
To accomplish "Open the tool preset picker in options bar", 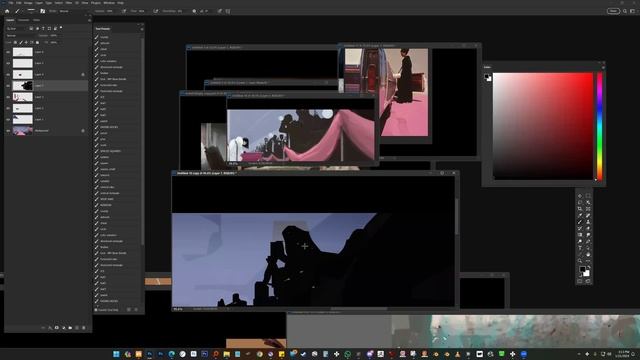I will coord(18,11).
